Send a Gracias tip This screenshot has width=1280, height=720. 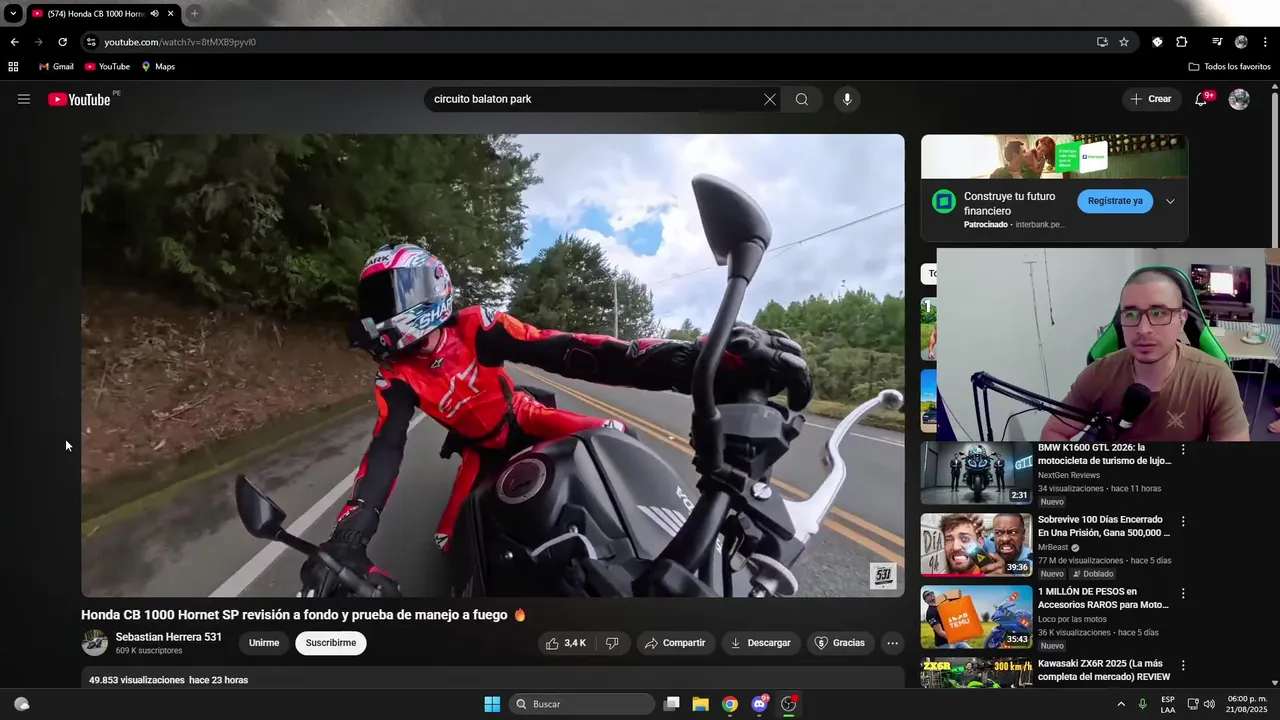coord(840,643)
